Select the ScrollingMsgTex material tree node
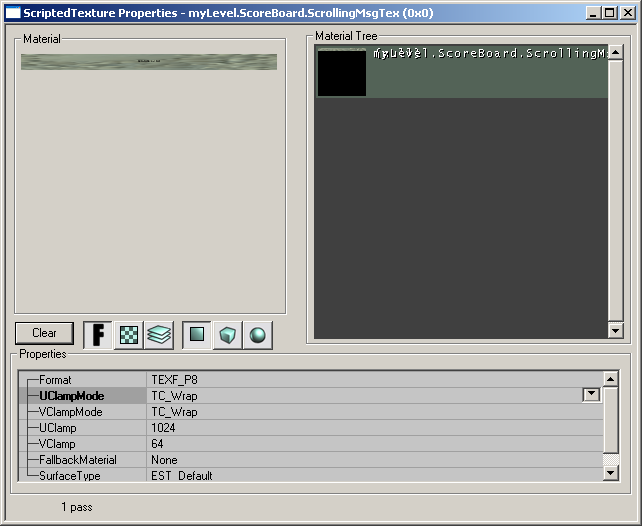 click(x=461, y=72)
